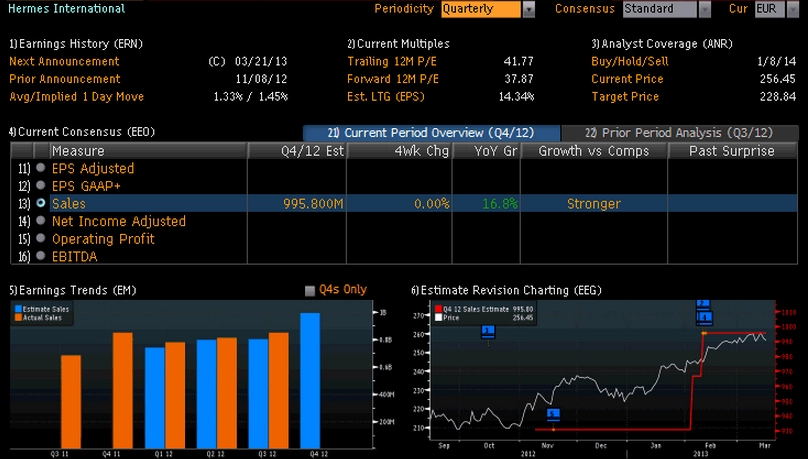This screenshot has height=459, width=808.
Task: Select the EBITDA radio button
Action: click(41, 256)
